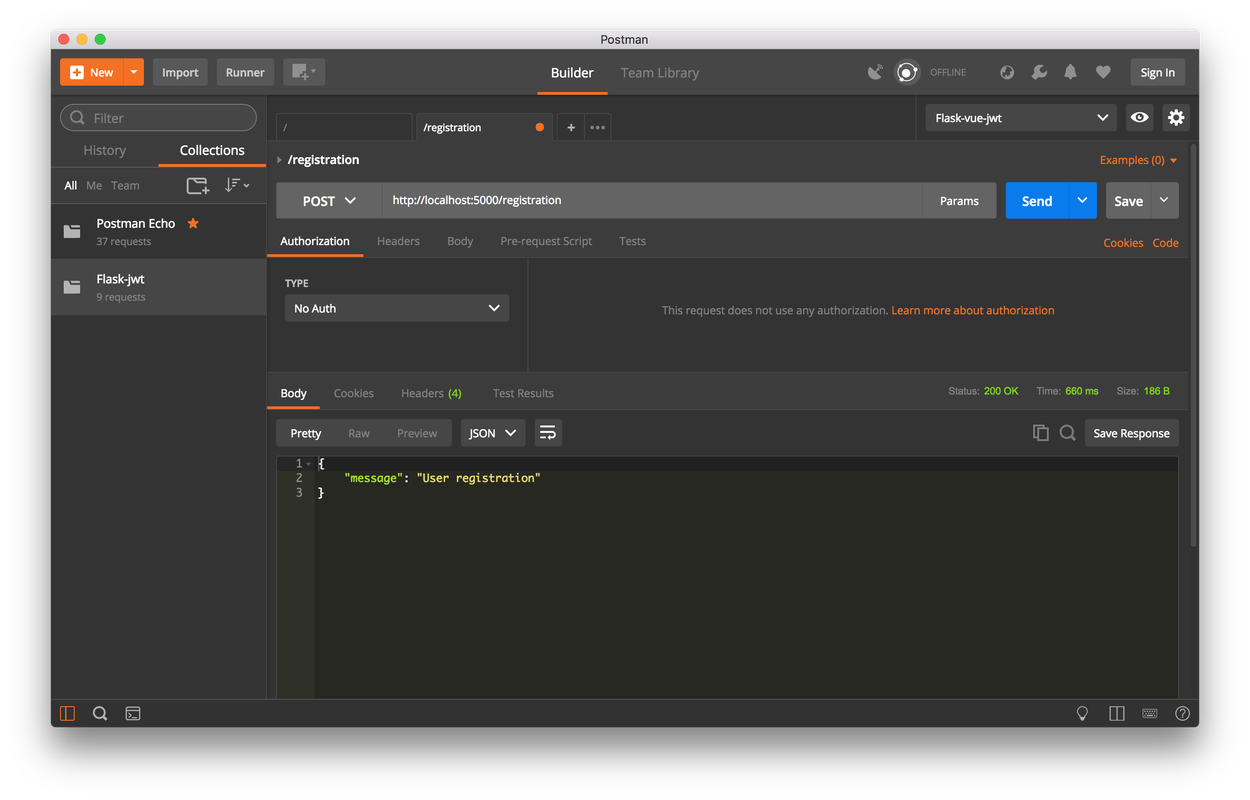Open Postman Echo collection folder
The image size is (1250, 800).
tap(159, 231)
